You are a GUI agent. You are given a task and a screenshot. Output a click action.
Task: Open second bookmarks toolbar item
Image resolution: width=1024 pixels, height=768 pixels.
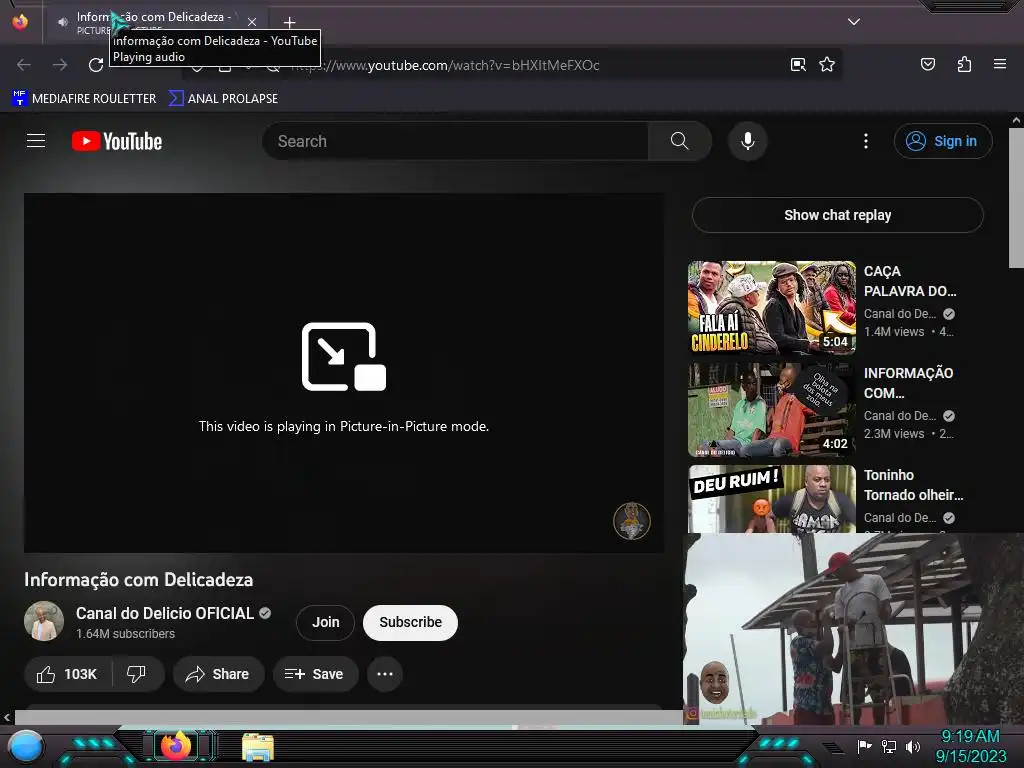click(x=223, y=99)
